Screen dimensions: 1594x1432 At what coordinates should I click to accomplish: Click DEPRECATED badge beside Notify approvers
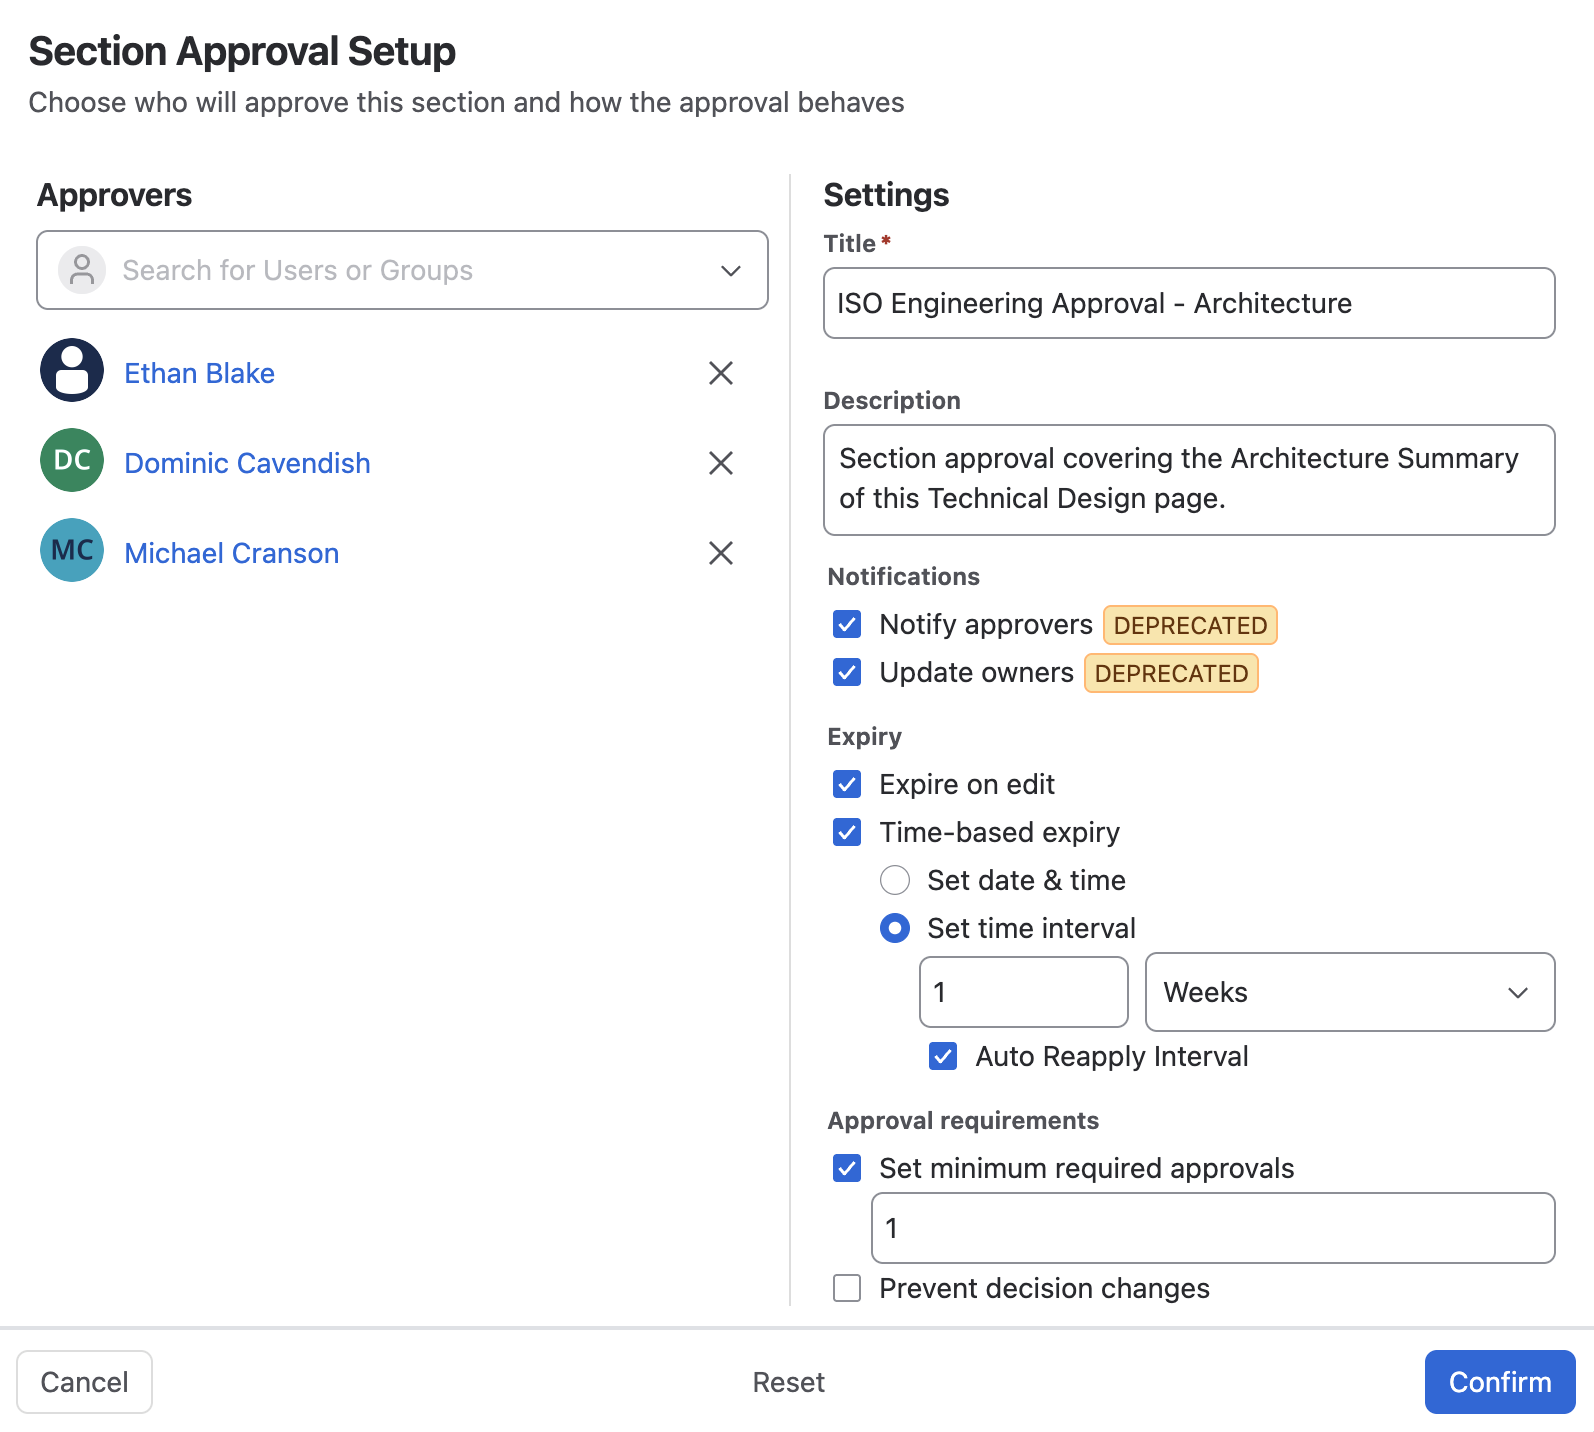point(1190,625)
